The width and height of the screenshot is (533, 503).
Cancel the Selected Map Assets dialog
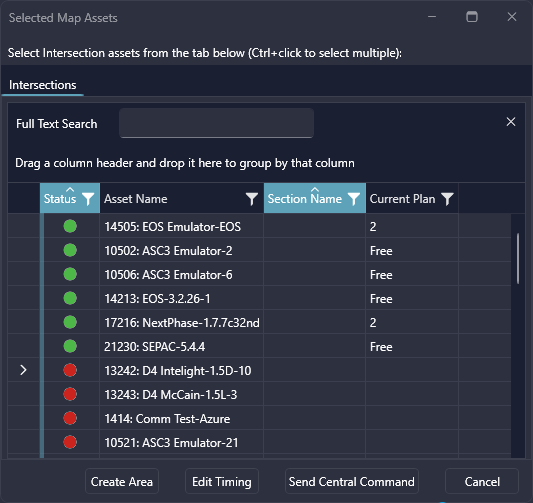[482, 482]
